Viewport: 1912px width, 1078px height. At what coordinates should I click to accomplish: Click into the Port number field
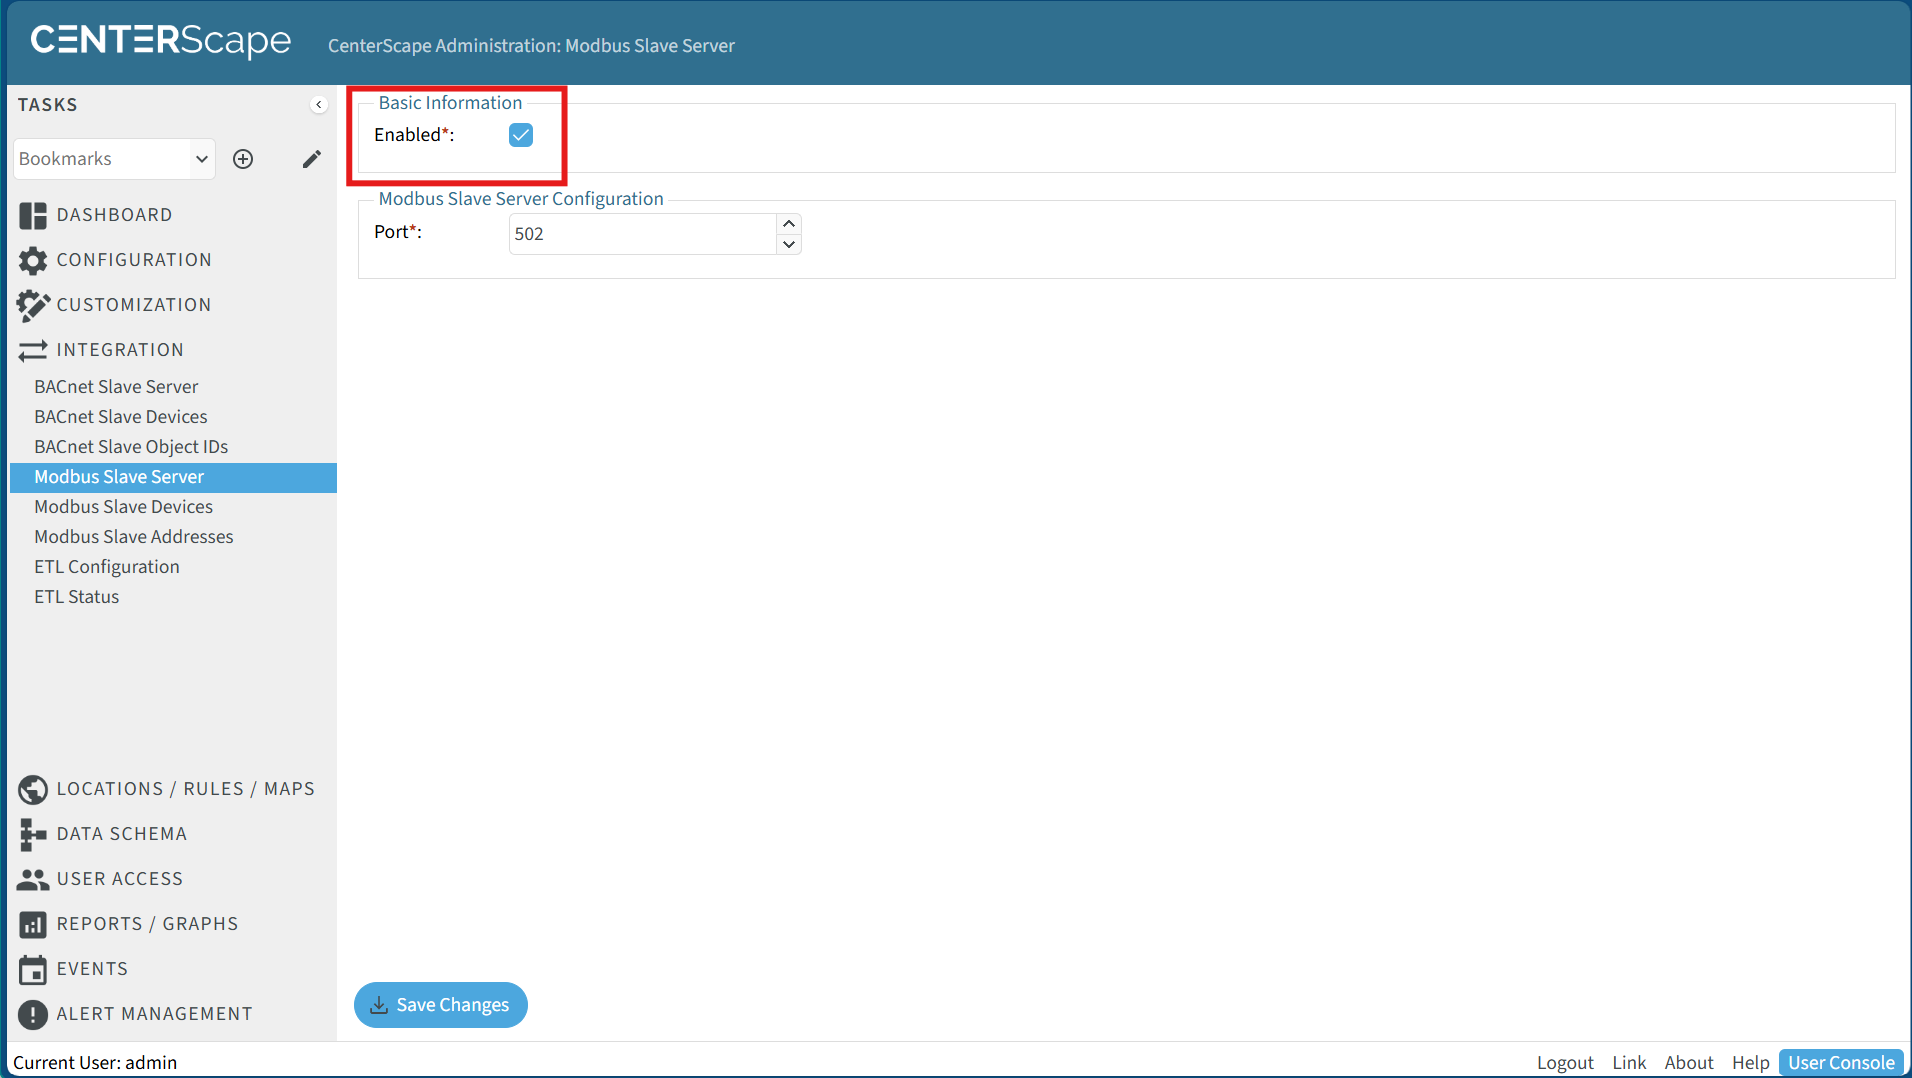click(x=642, y=234)
